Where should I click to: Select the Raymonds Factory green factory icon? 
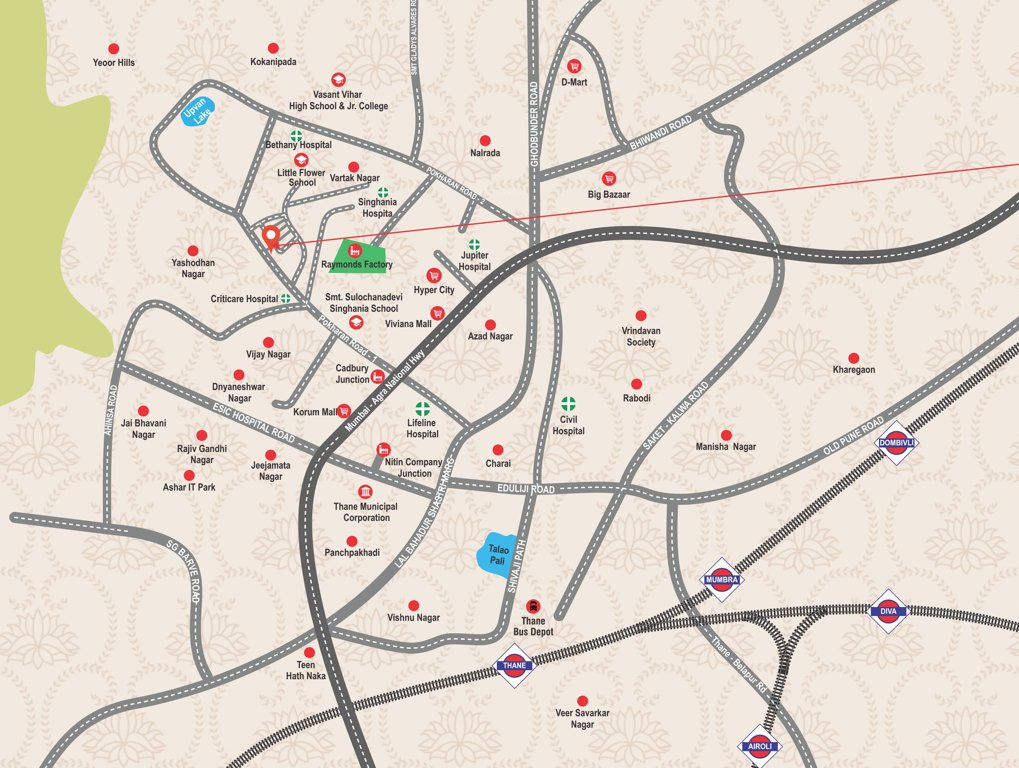point(355,250)
